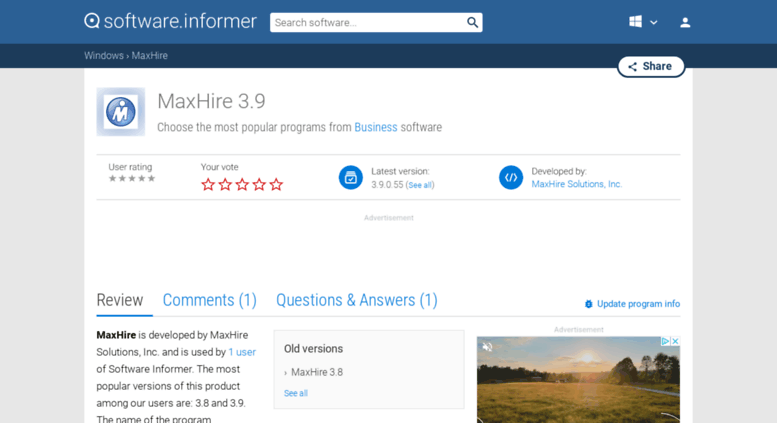Vote one star in Your vote
The height and width of the screenshot is (423, 777).
(x=208, y=185)
